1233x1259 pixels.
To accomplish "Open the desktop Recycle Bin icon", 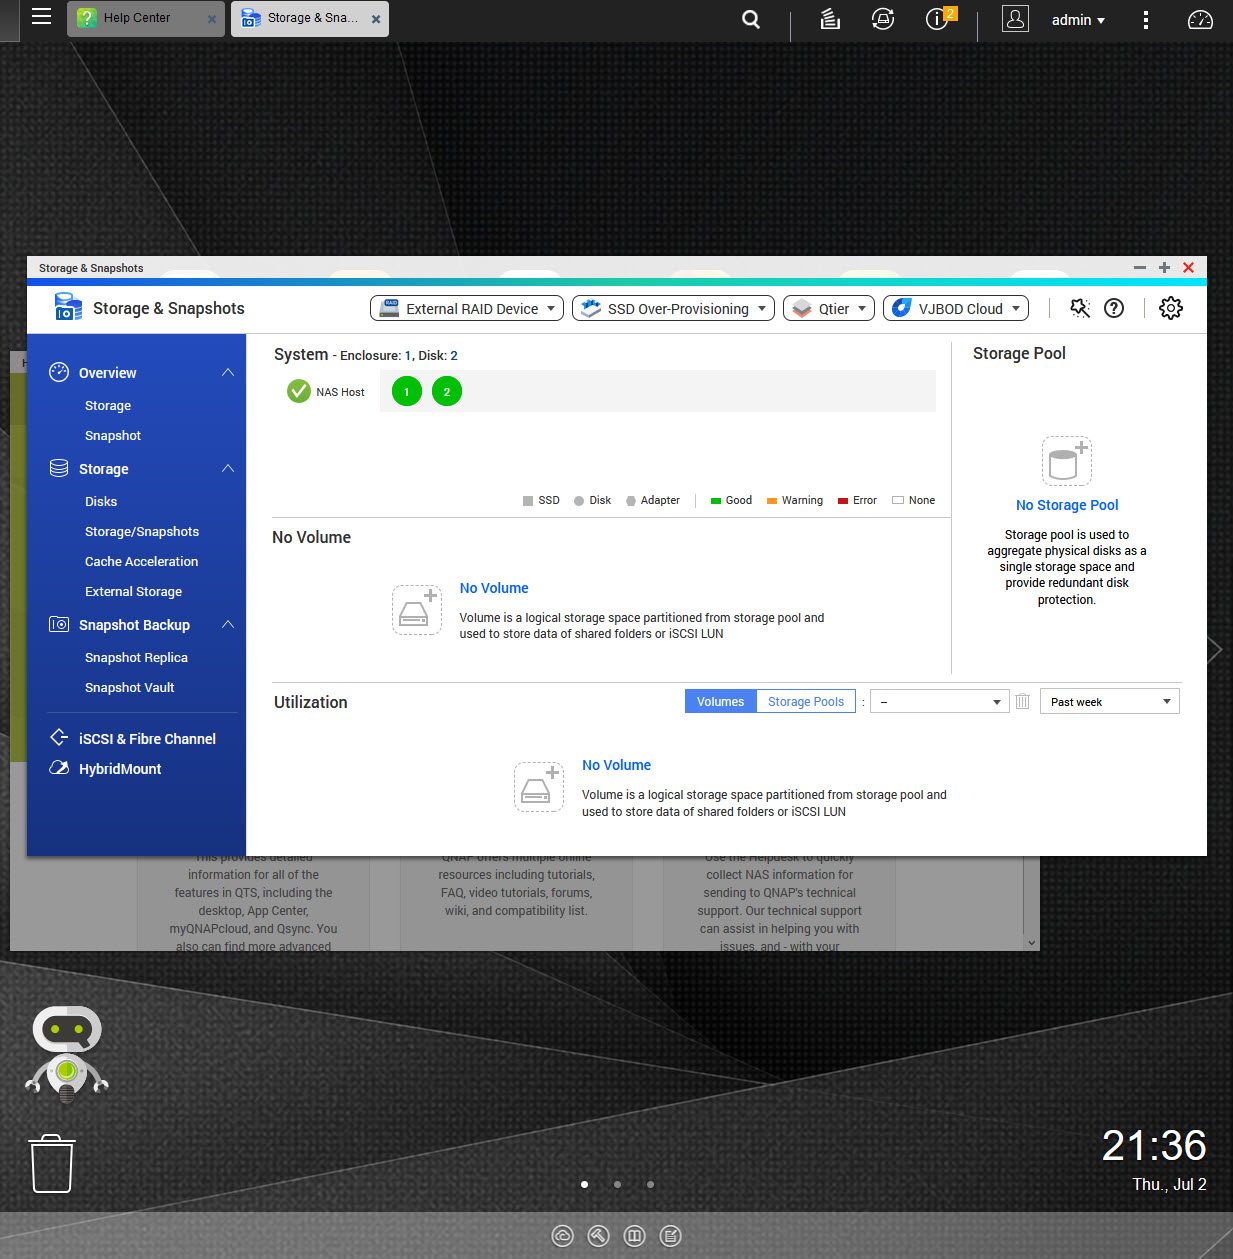I will click(52, 1163).
